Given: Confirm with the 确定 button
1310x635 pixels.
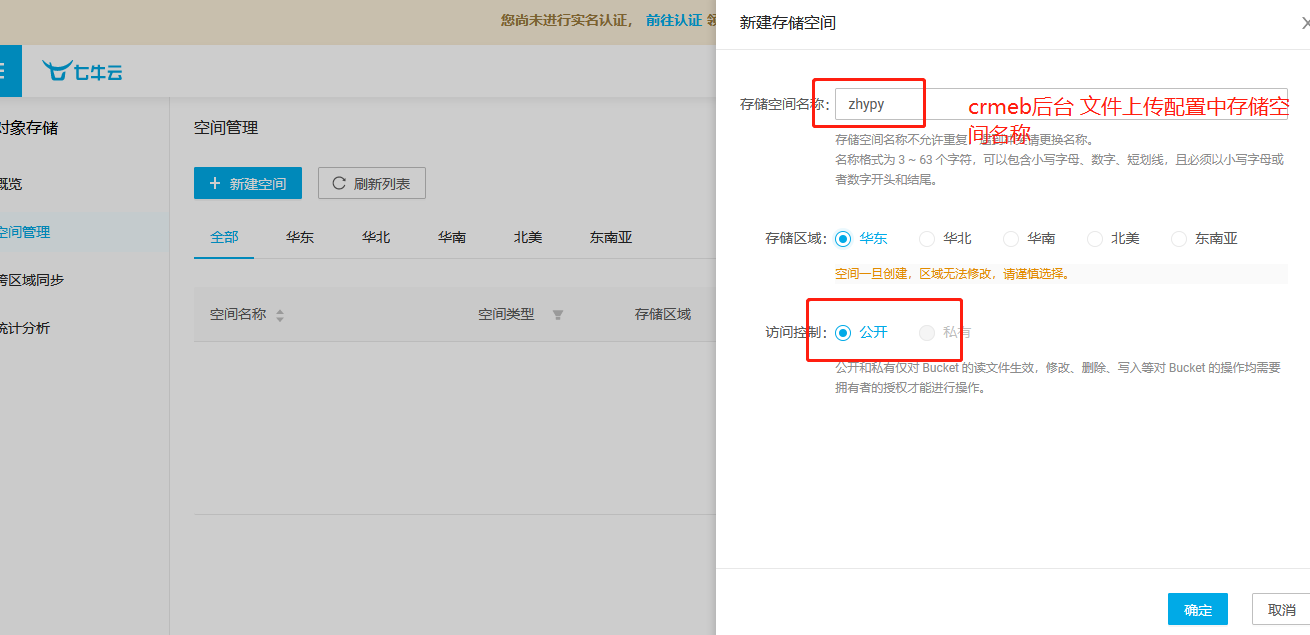Looking at the screenshot, I should point(1198,610).
